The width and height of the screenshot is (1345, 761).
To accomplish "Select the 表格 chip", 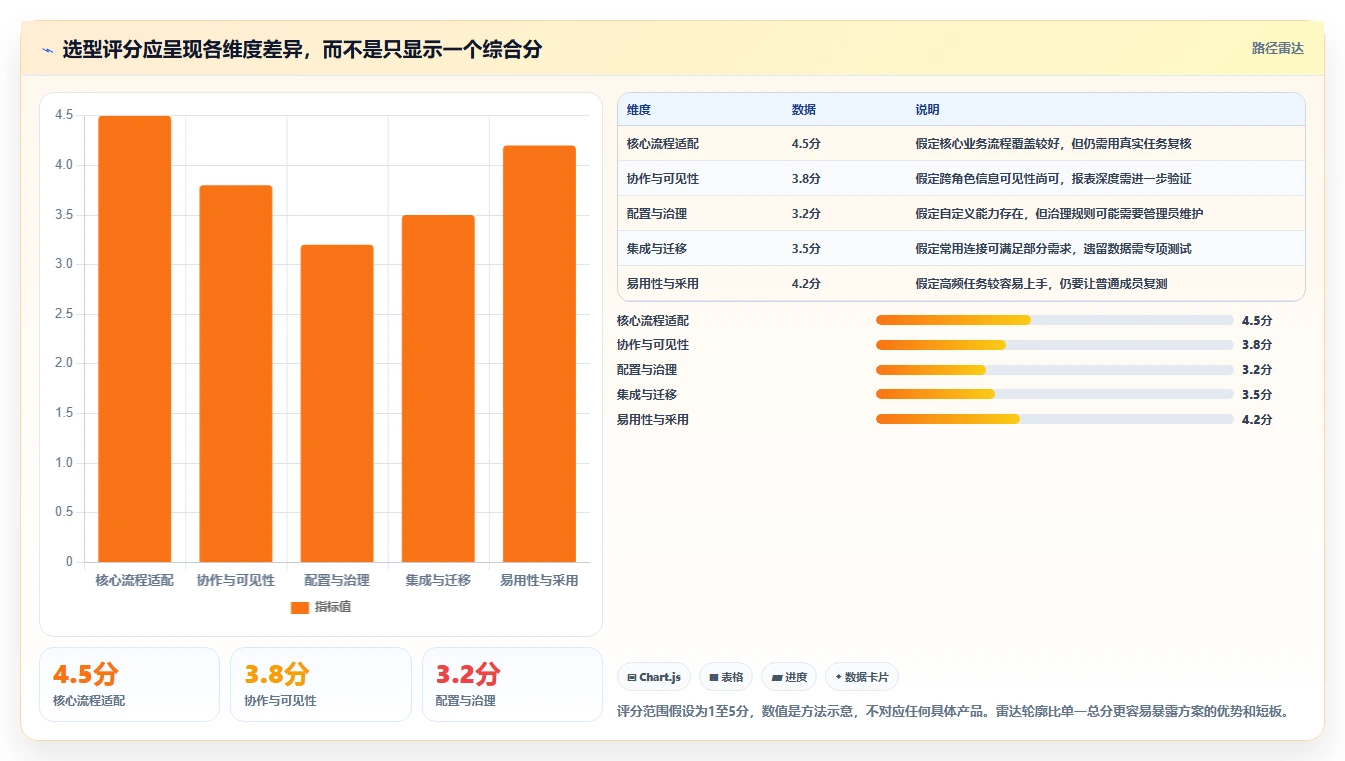I will point(726,677).
